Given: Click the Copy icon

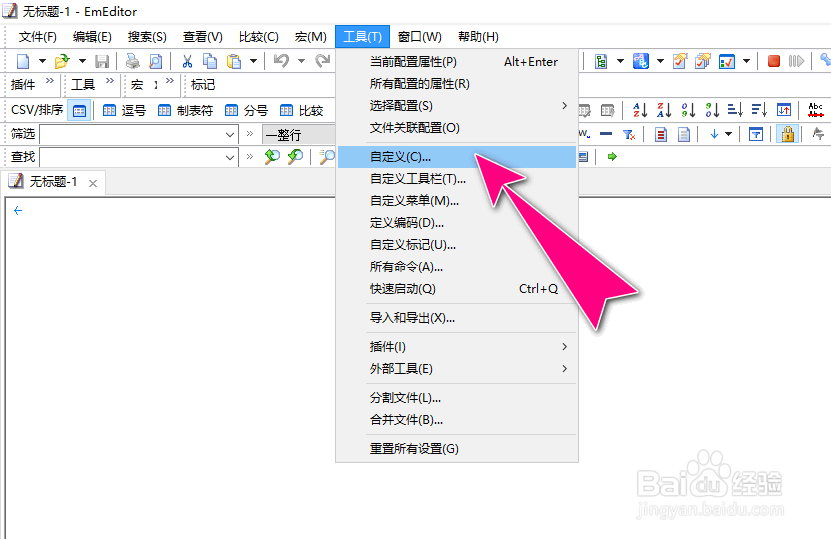Looking at the screenshot, I should coord(210,61).
